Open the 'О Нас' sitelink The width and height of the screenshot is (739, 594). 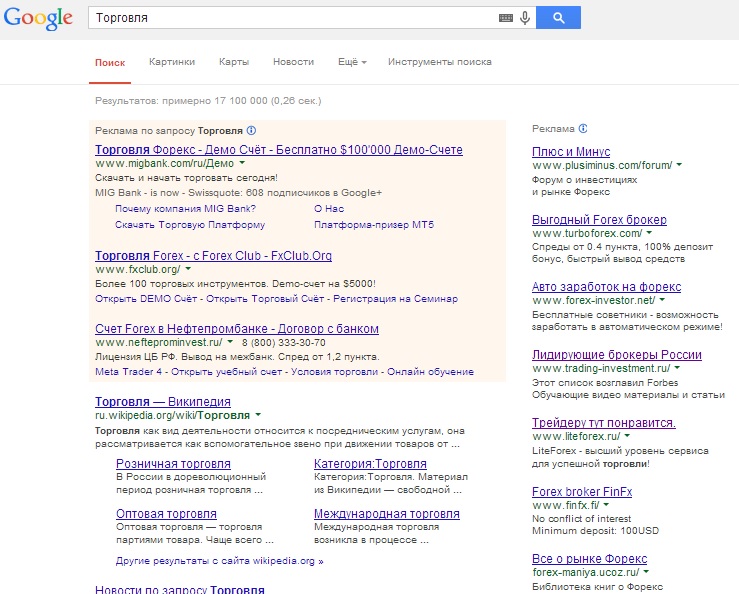click(x=329, y=208)
